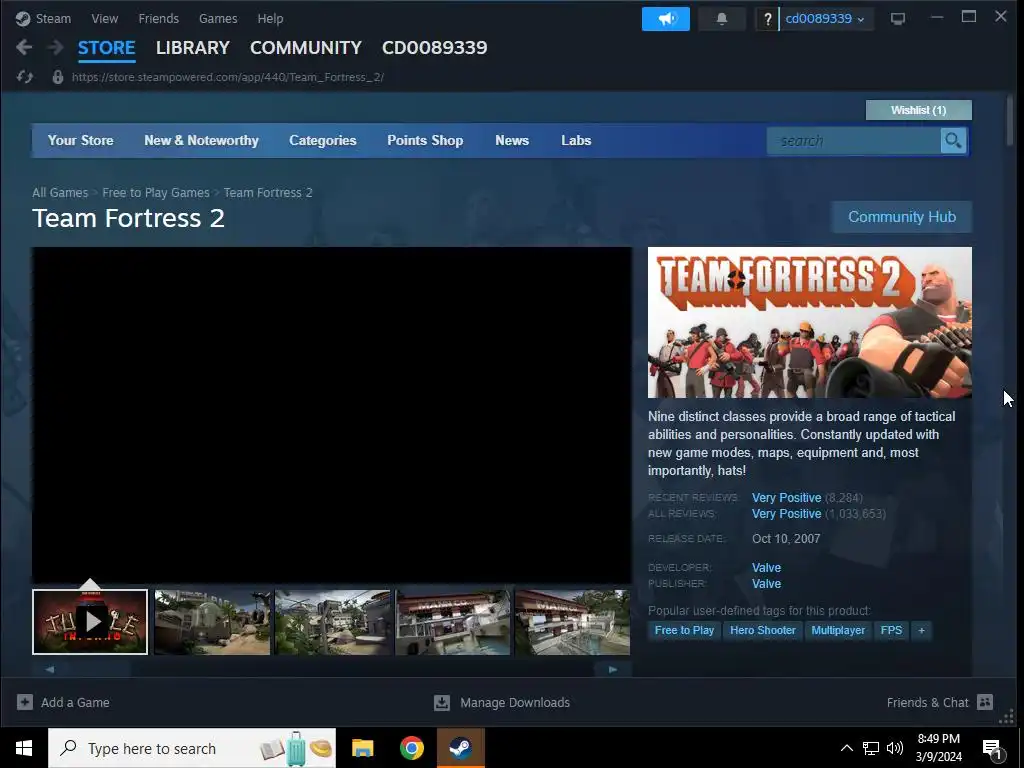The width and height of the screenshot is (1024, 768).
Task: Select the second map screenshot thumbnail
Action: click(332, 622)
